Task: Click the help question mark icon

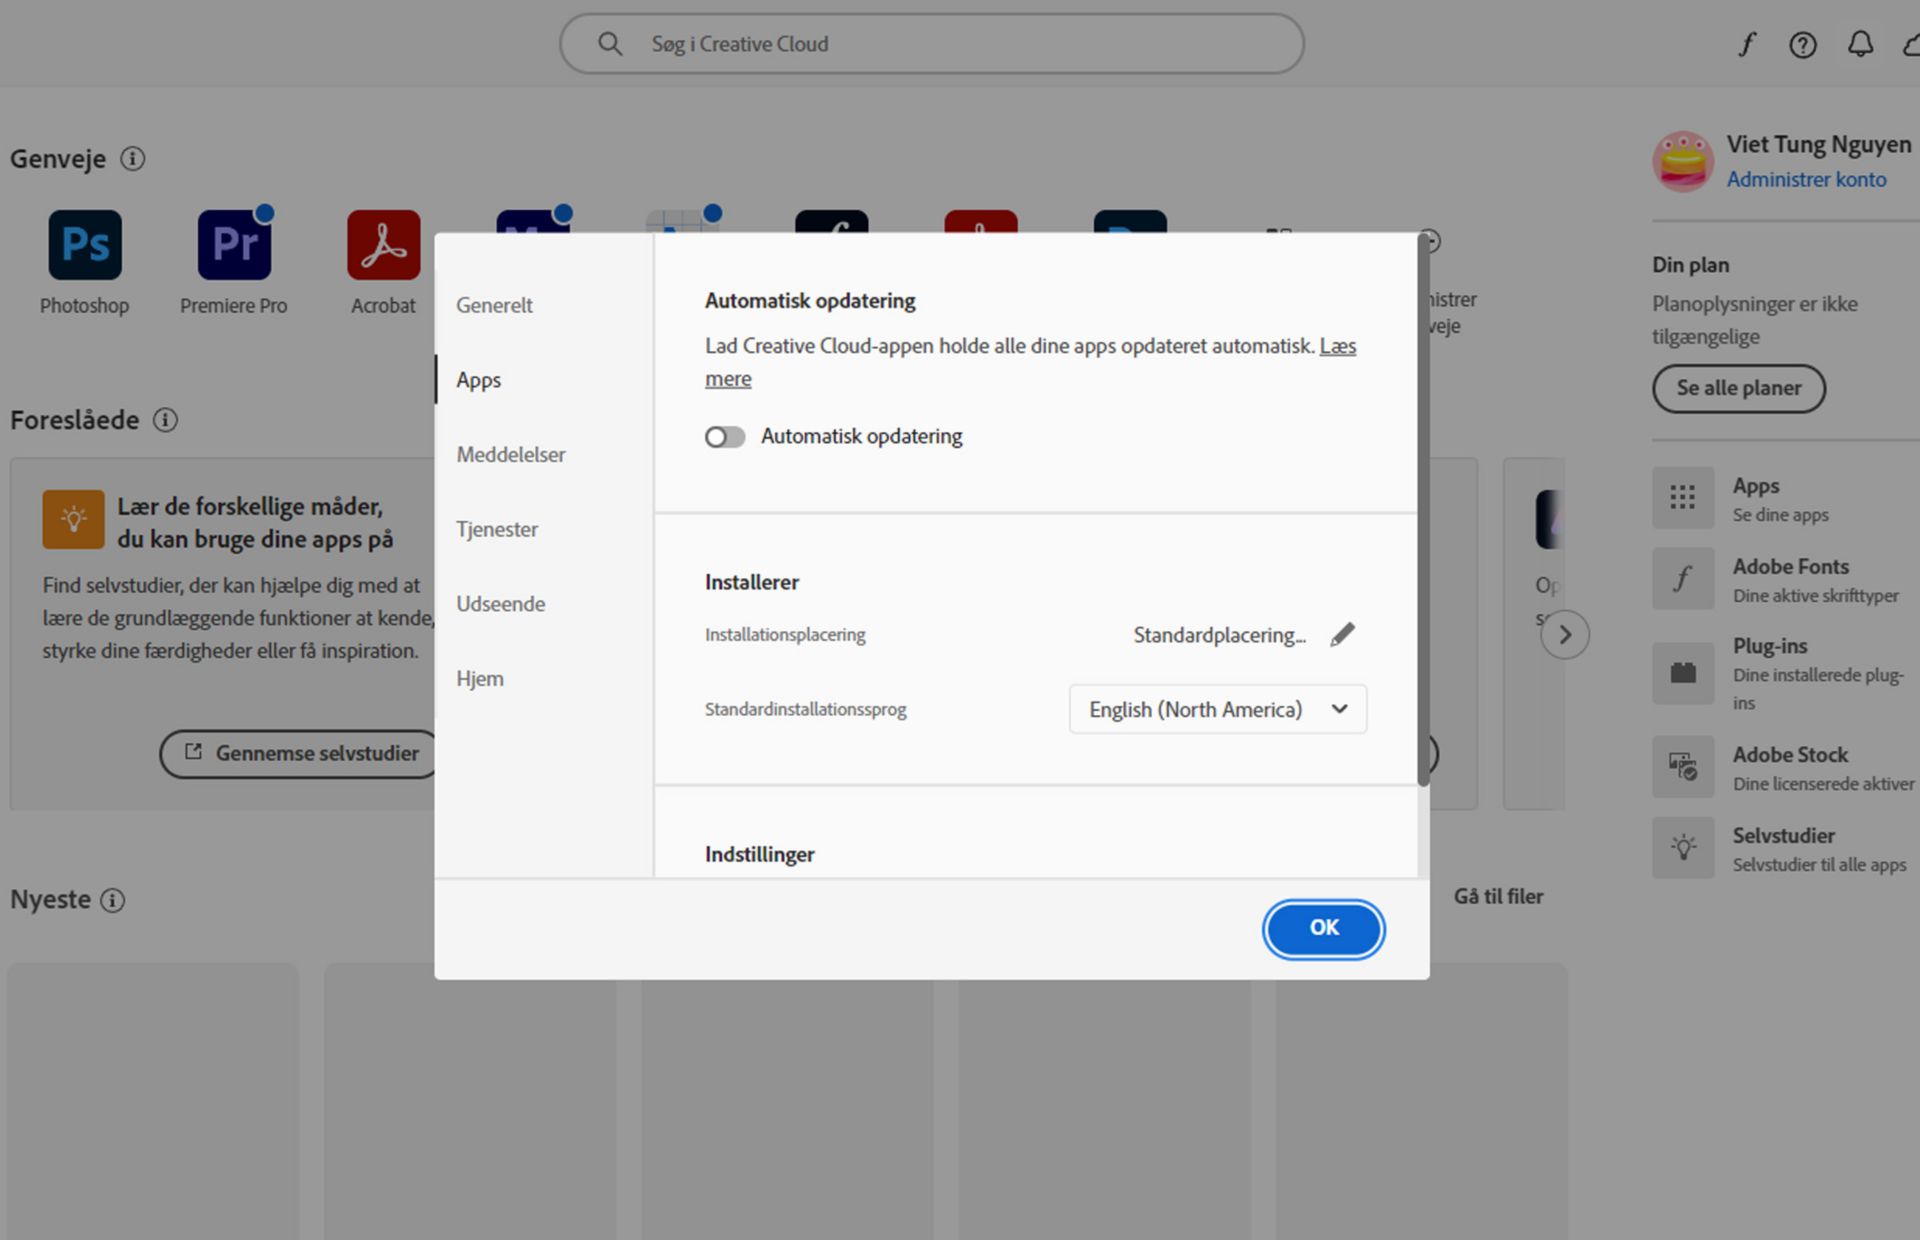Action: [1802, 44]
